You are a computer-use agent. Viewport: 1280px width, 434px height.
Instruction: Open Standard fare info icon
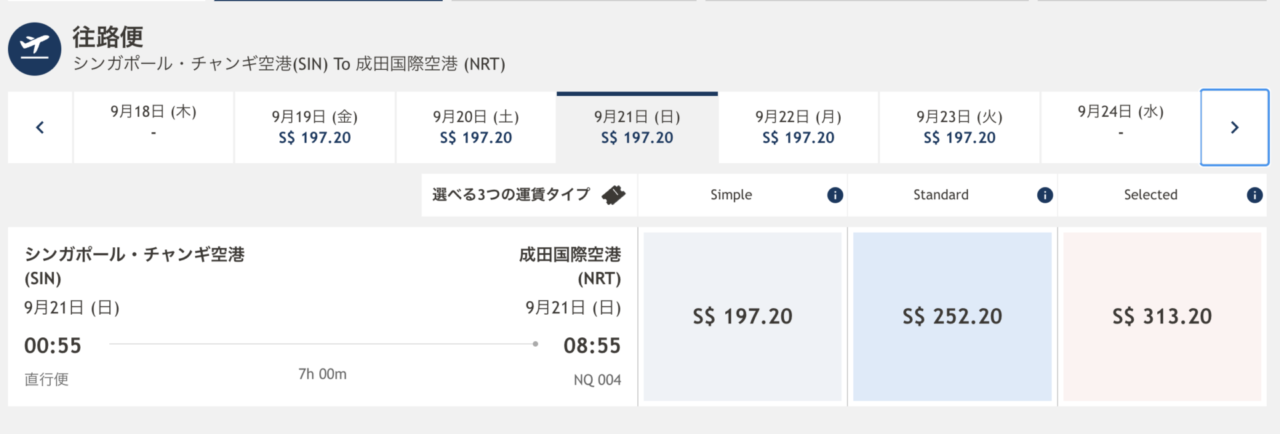click(x=1045, y=195)
